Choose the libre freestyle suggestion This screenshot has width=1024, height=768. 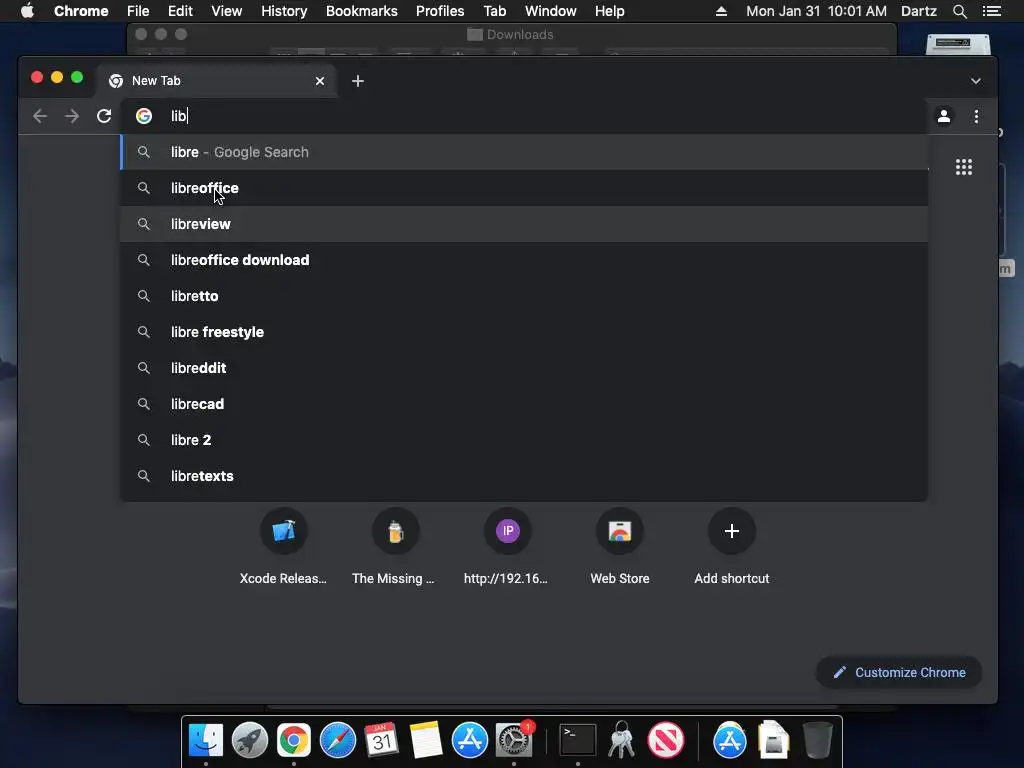click(524, 332)
